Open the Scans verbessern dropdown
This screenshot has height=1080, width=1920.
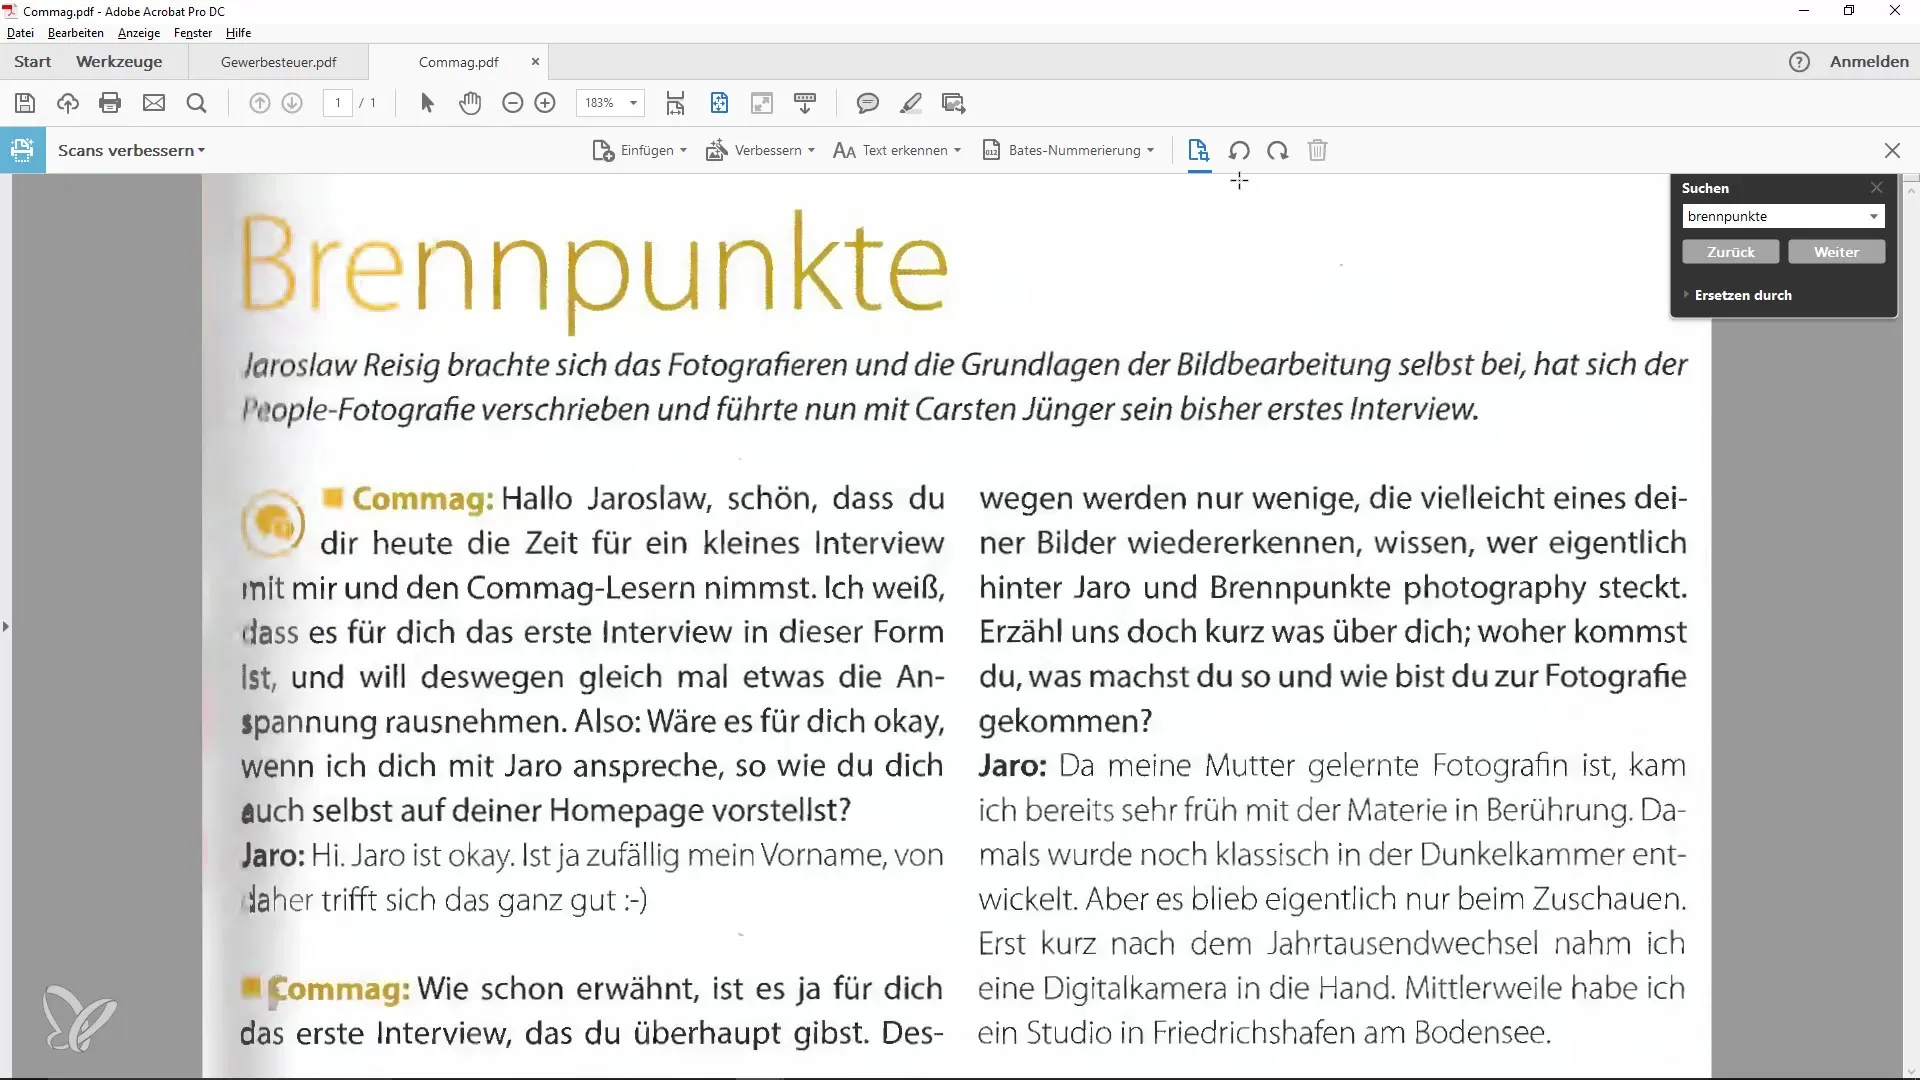132,150
